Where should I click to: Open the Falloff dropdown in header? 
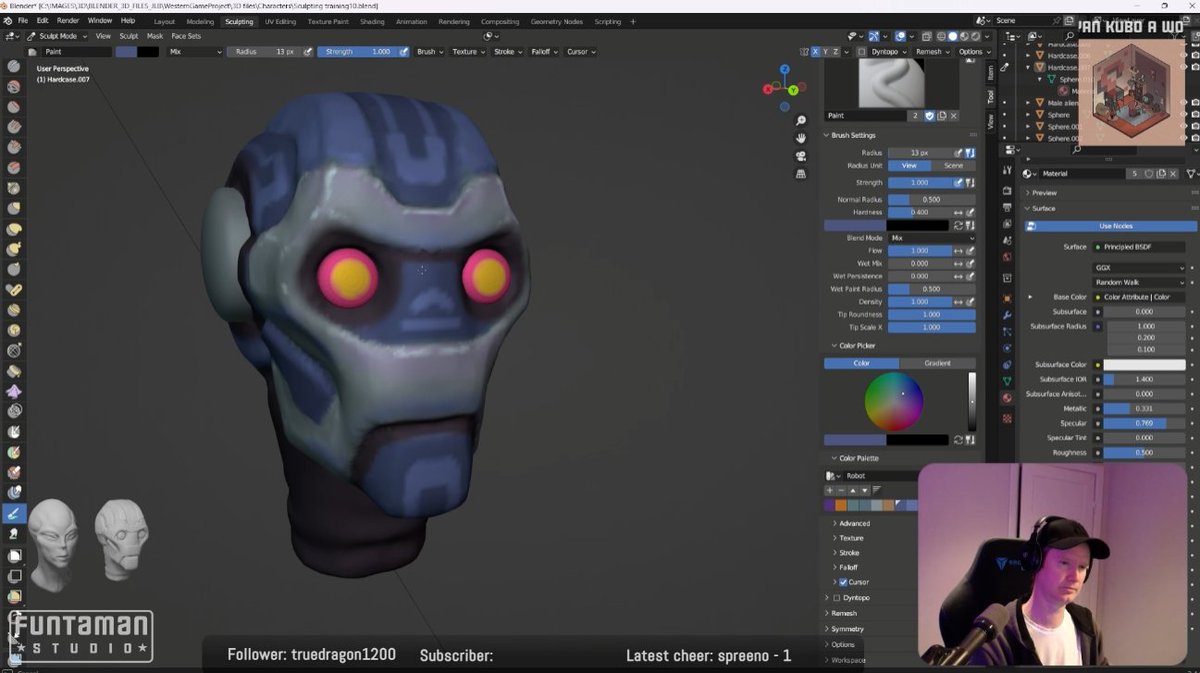544,51
